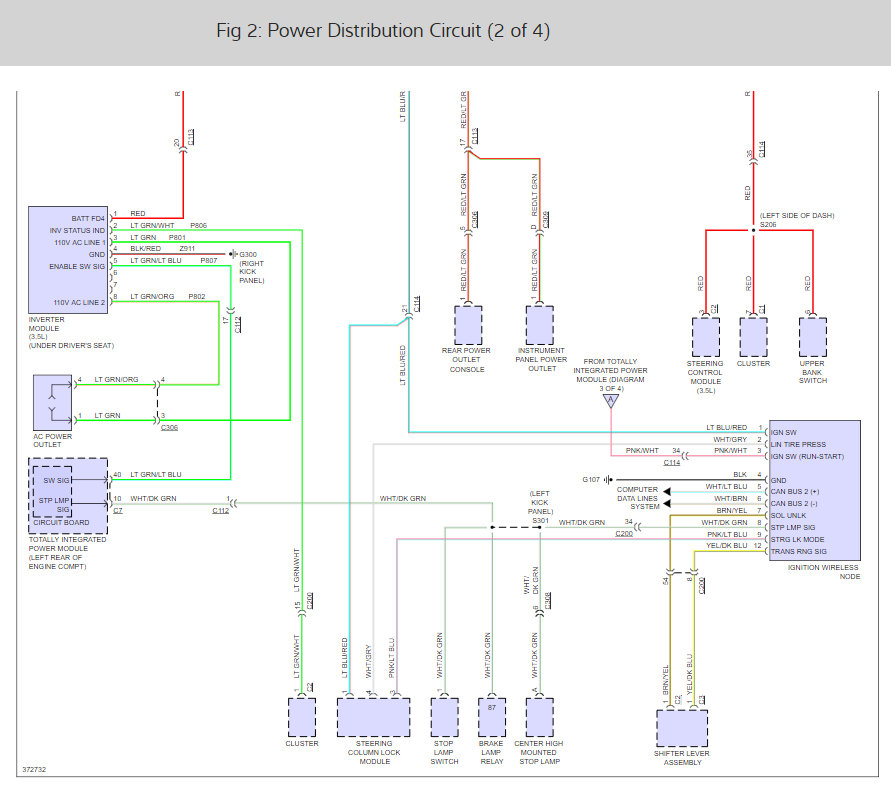Select the Ignition Wireless Node module box
Screen dimensions: 891x787
[815, 491]
